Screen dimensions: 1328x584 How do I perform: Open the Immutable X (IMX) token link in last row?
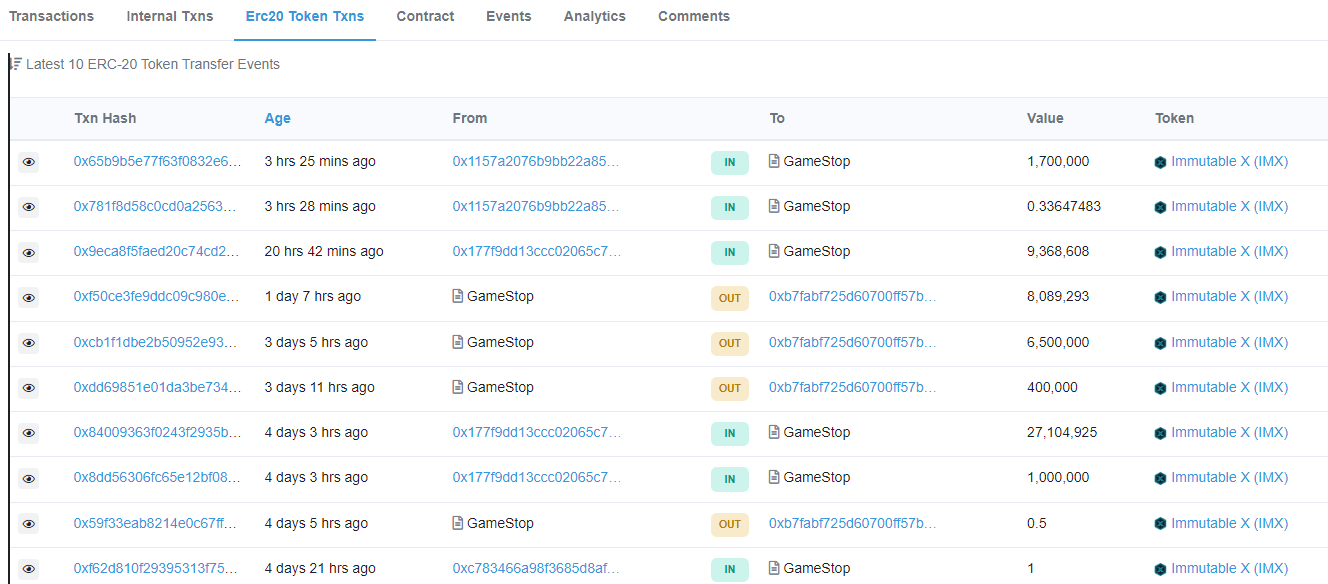tap(1229, 568)
